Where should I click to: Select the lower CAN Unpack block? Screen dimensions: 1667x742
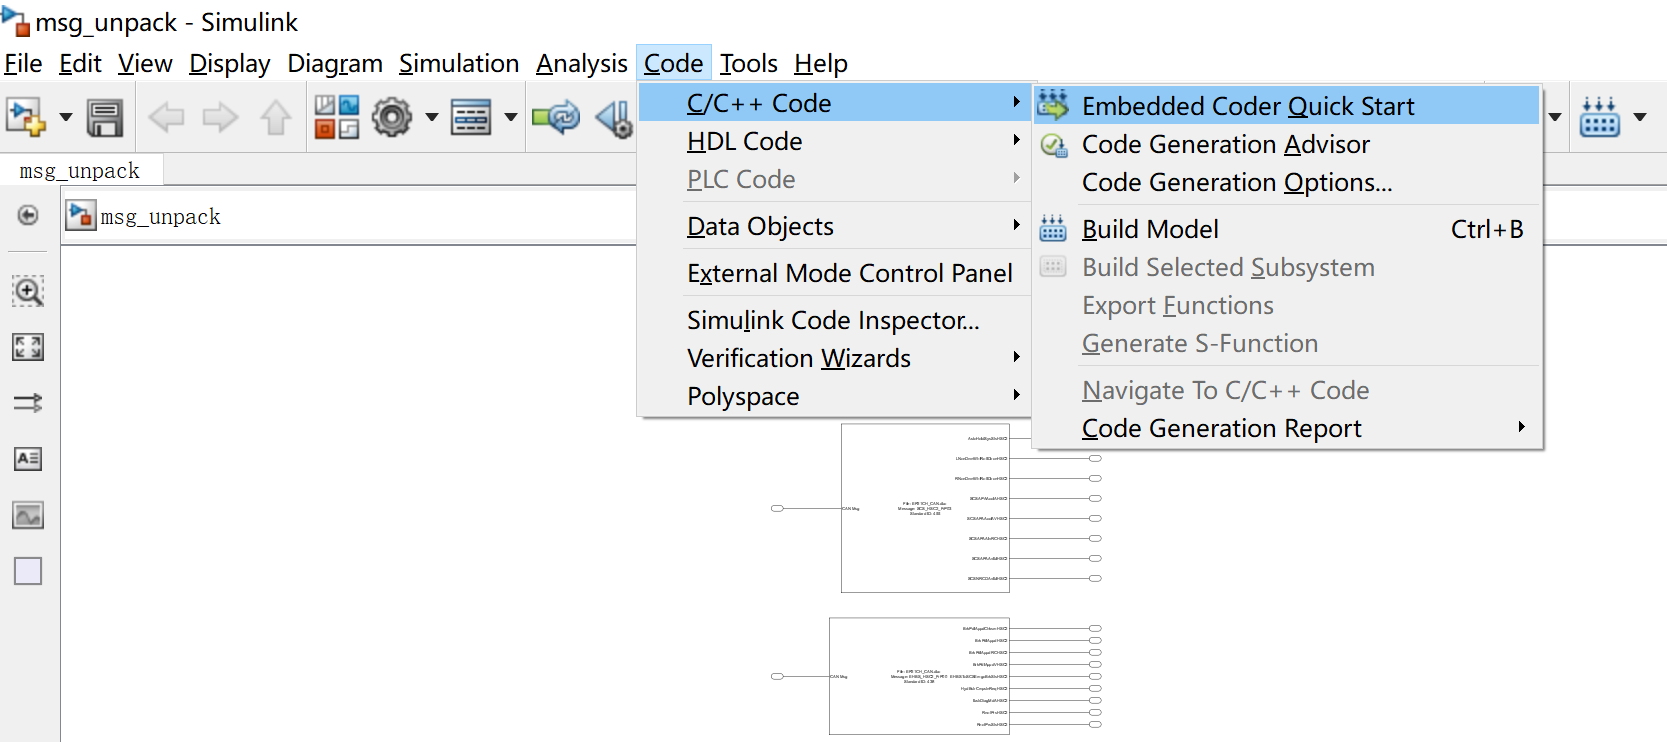coord(919,676)
